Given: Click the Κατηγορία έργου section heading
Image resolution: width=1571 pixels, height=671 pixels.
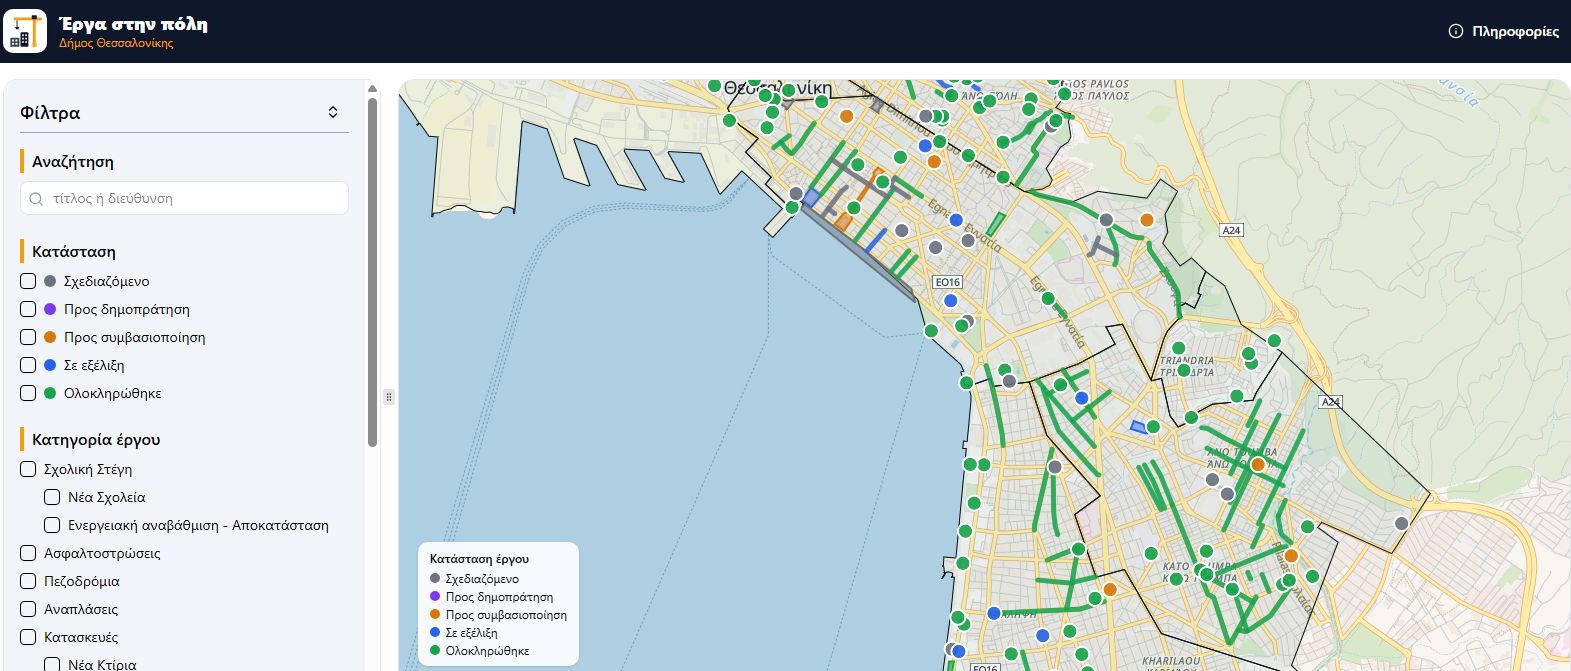Looking at the screenshot, I should pos(96,440).
